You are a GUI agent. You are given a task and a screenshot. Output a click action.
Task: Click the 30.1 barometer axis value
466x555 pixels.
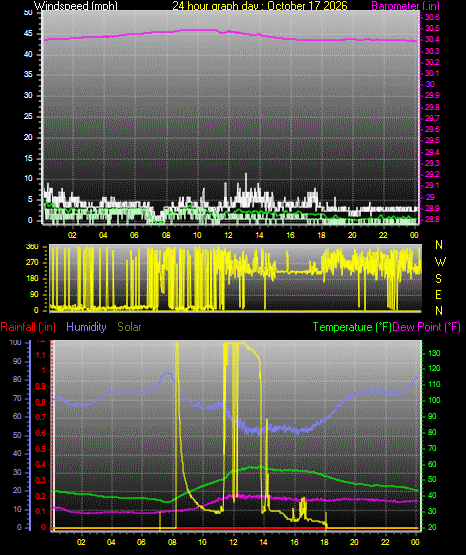pyautogui.click(x=432, y=73)
